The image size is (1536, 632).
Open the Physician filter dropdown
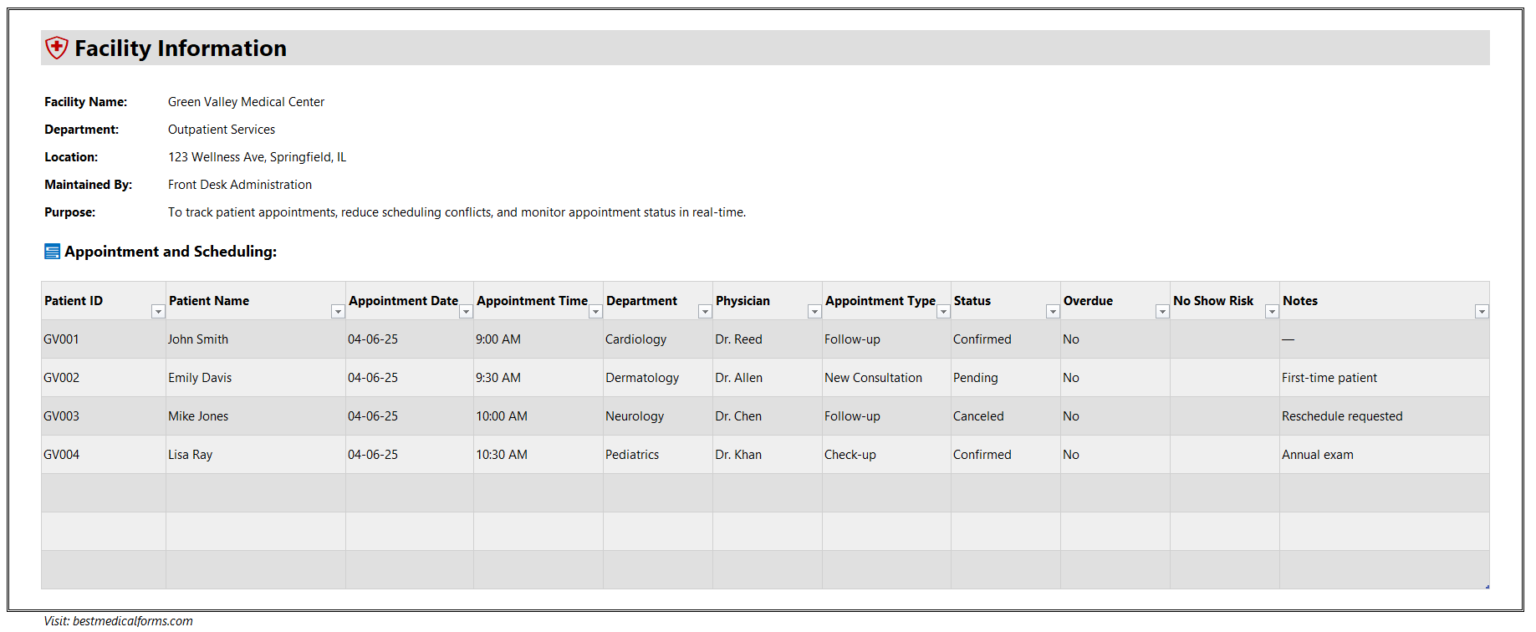815,312
